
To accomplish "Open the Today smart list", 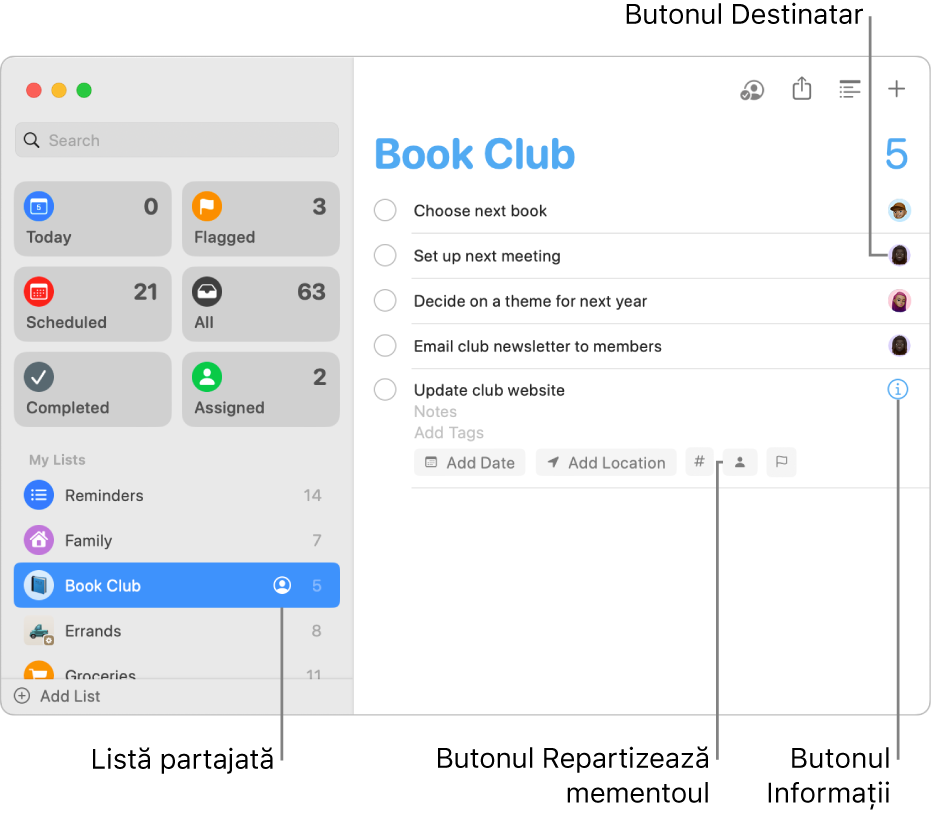I will point(93,219).
